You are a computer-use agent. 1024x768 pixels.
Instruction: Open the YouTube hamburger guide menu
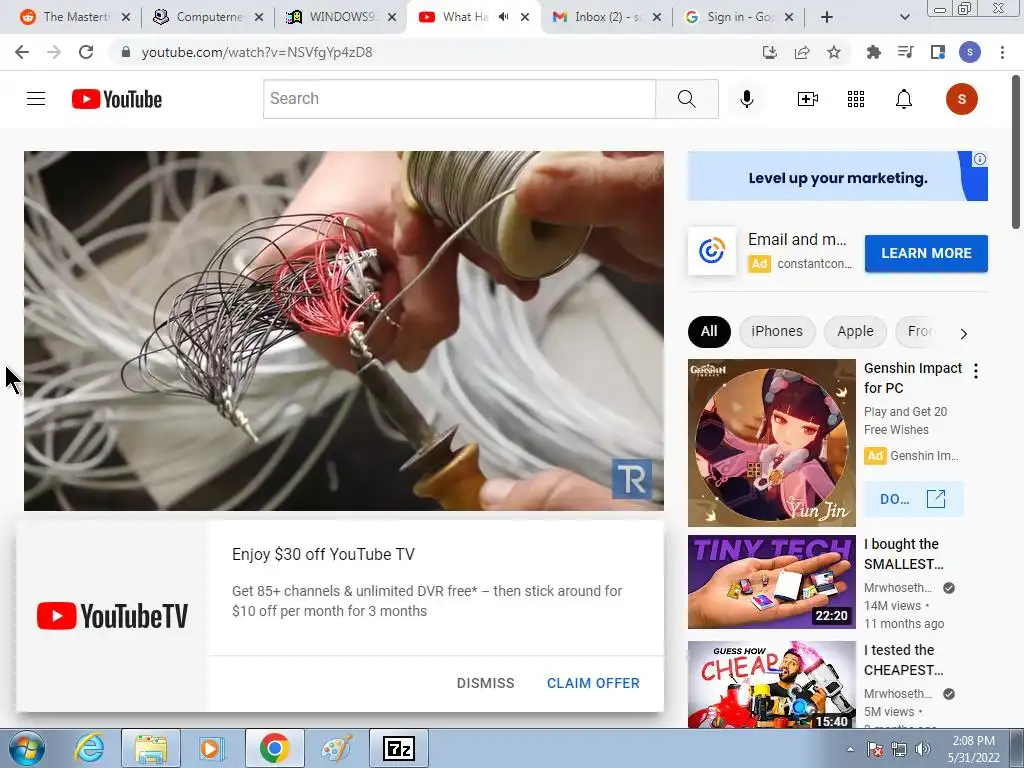pyautogui.click(x=36, y=99)
